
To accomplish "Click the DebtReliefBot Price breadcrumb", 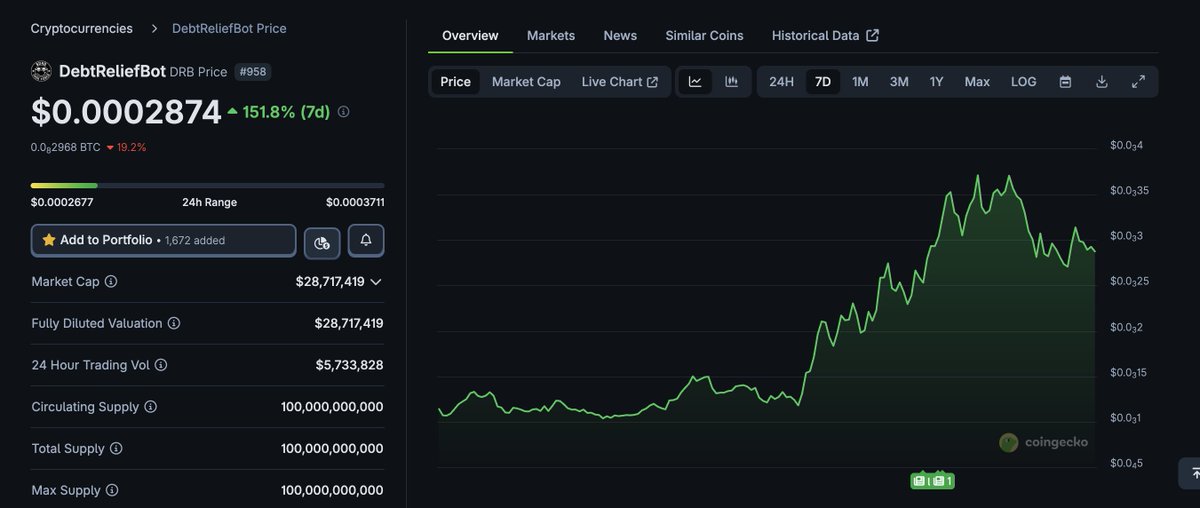I will point(229,28).
